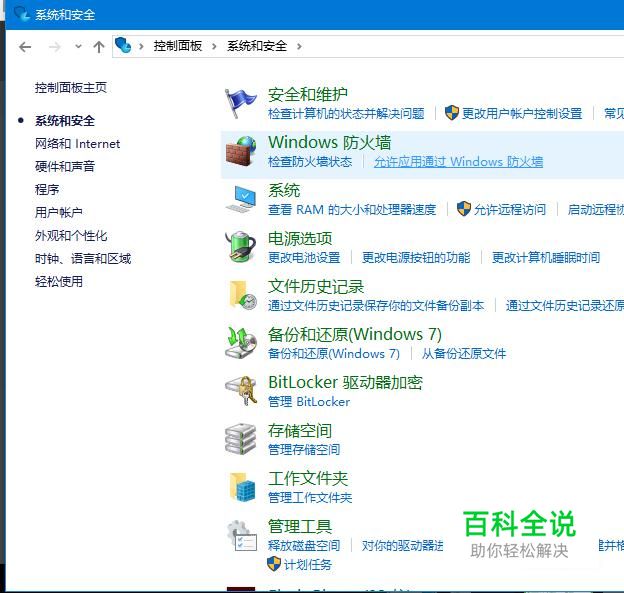Expand chevron after the address bar icon
The width and height of the screenshot is (624, 593).
tap(141, 47)
